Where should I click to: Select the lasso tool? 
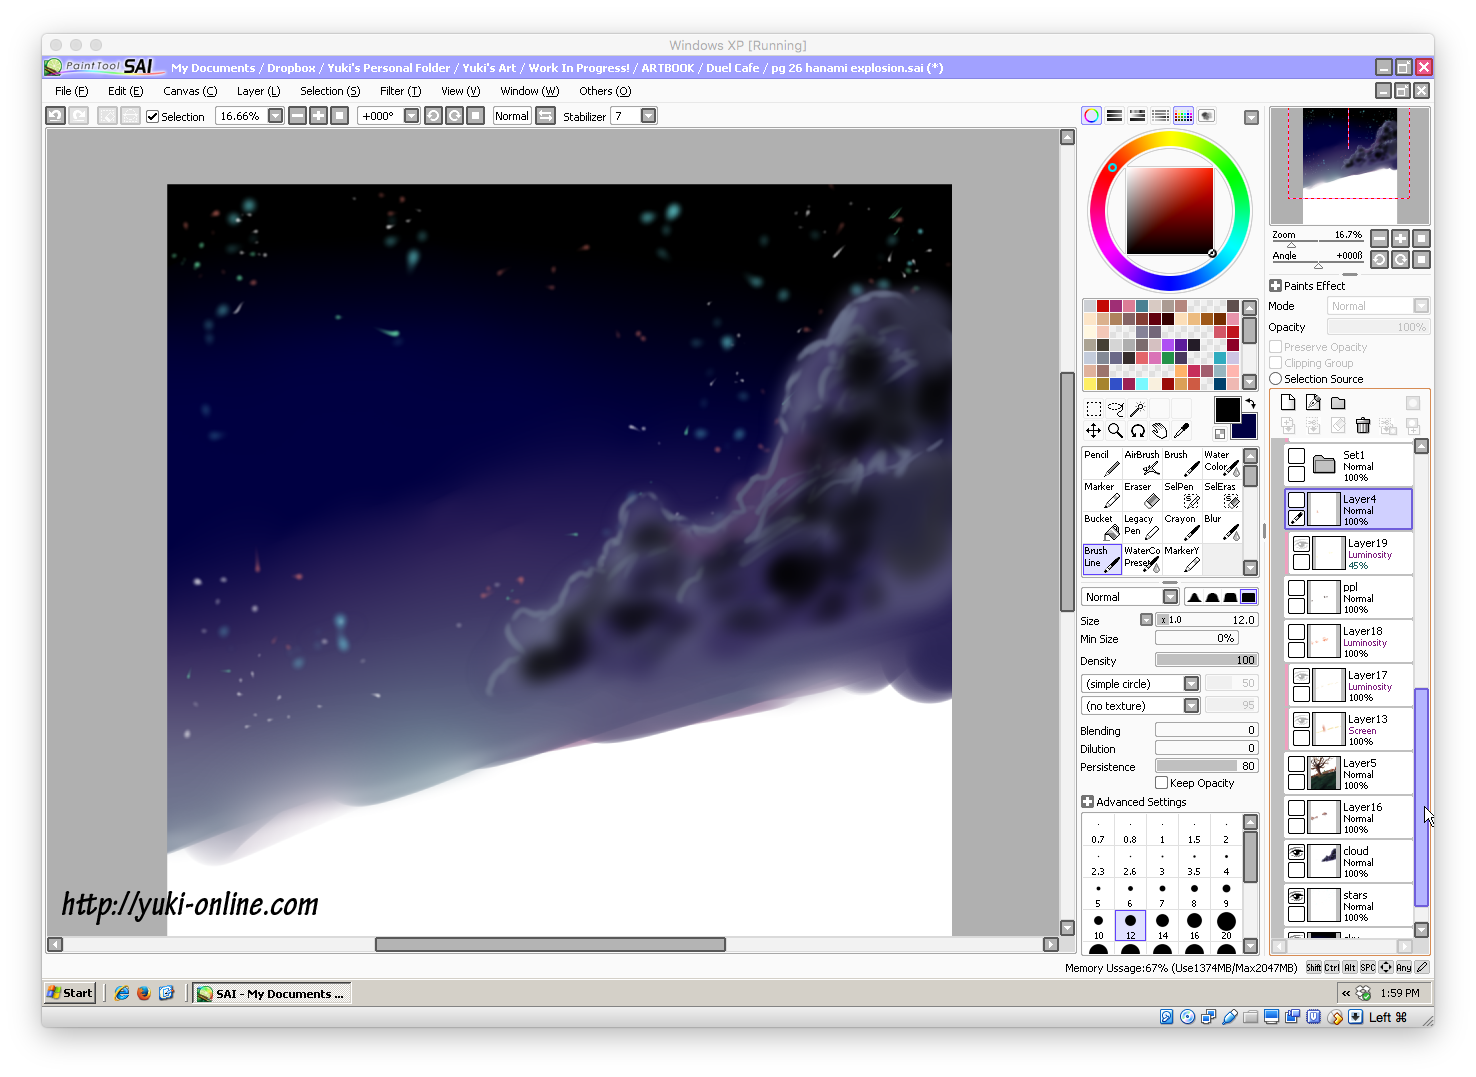click(x=1115, y=409)
